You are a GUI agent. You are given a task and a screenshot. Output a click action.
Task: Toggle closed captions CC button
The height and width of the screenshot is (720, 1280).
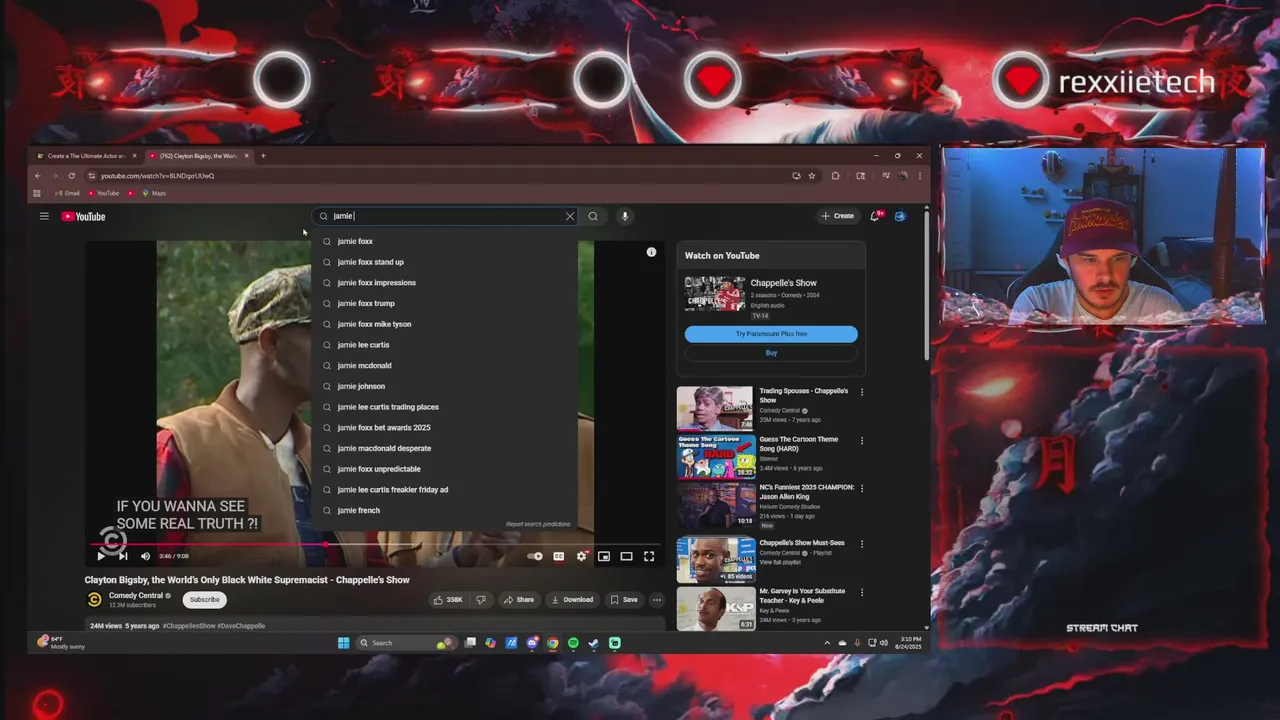pyautogui.click(x=559, y=556)
